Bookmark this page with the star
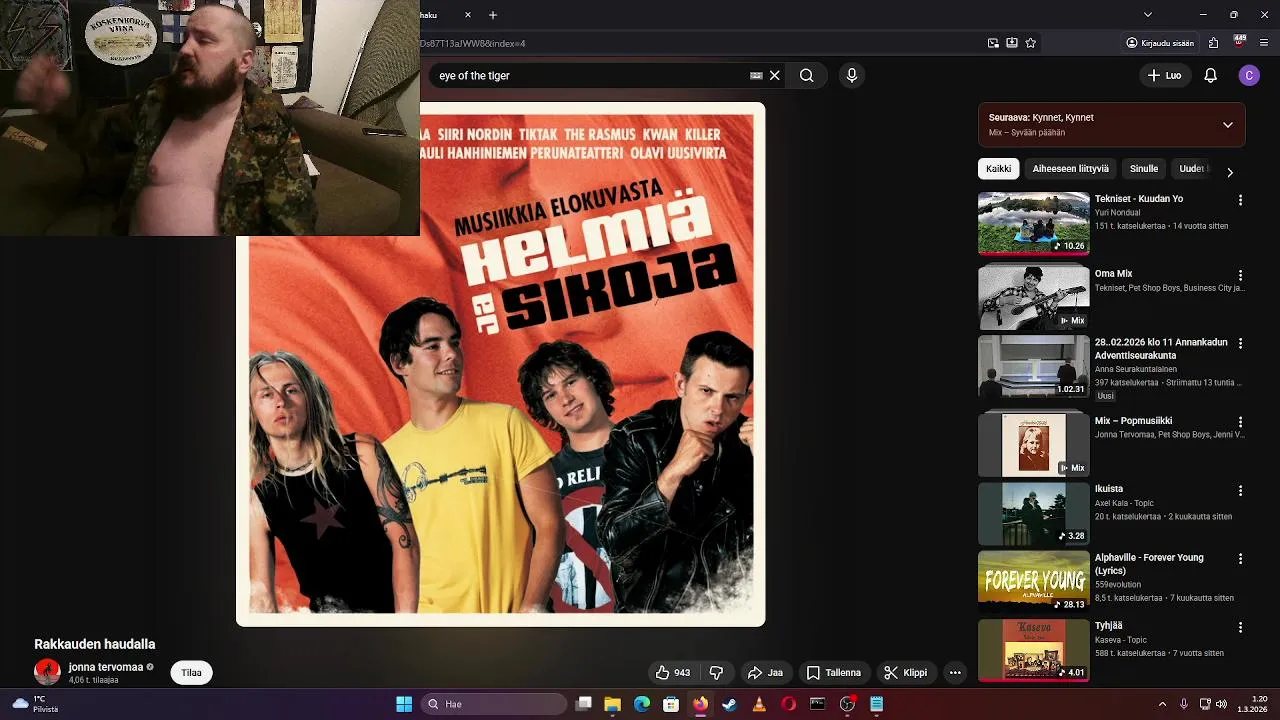The width and height of the screenshot is (1280, 720). [x=1031, y=43]
